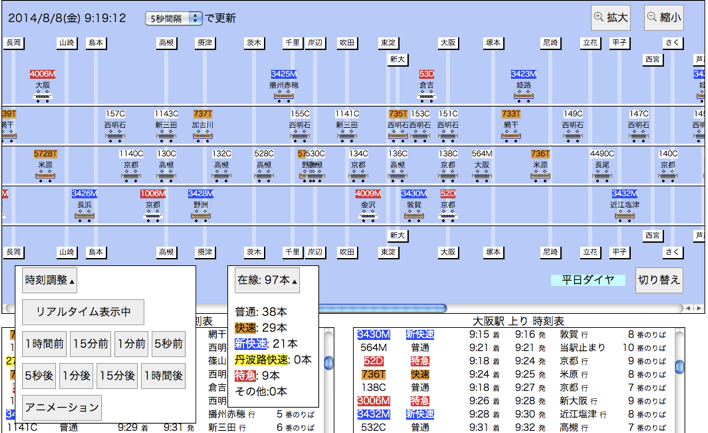Zoom in with the 拡大 button
Image resolution: width=708 pixels, height=433 pixels.
[x=610, y=17]
